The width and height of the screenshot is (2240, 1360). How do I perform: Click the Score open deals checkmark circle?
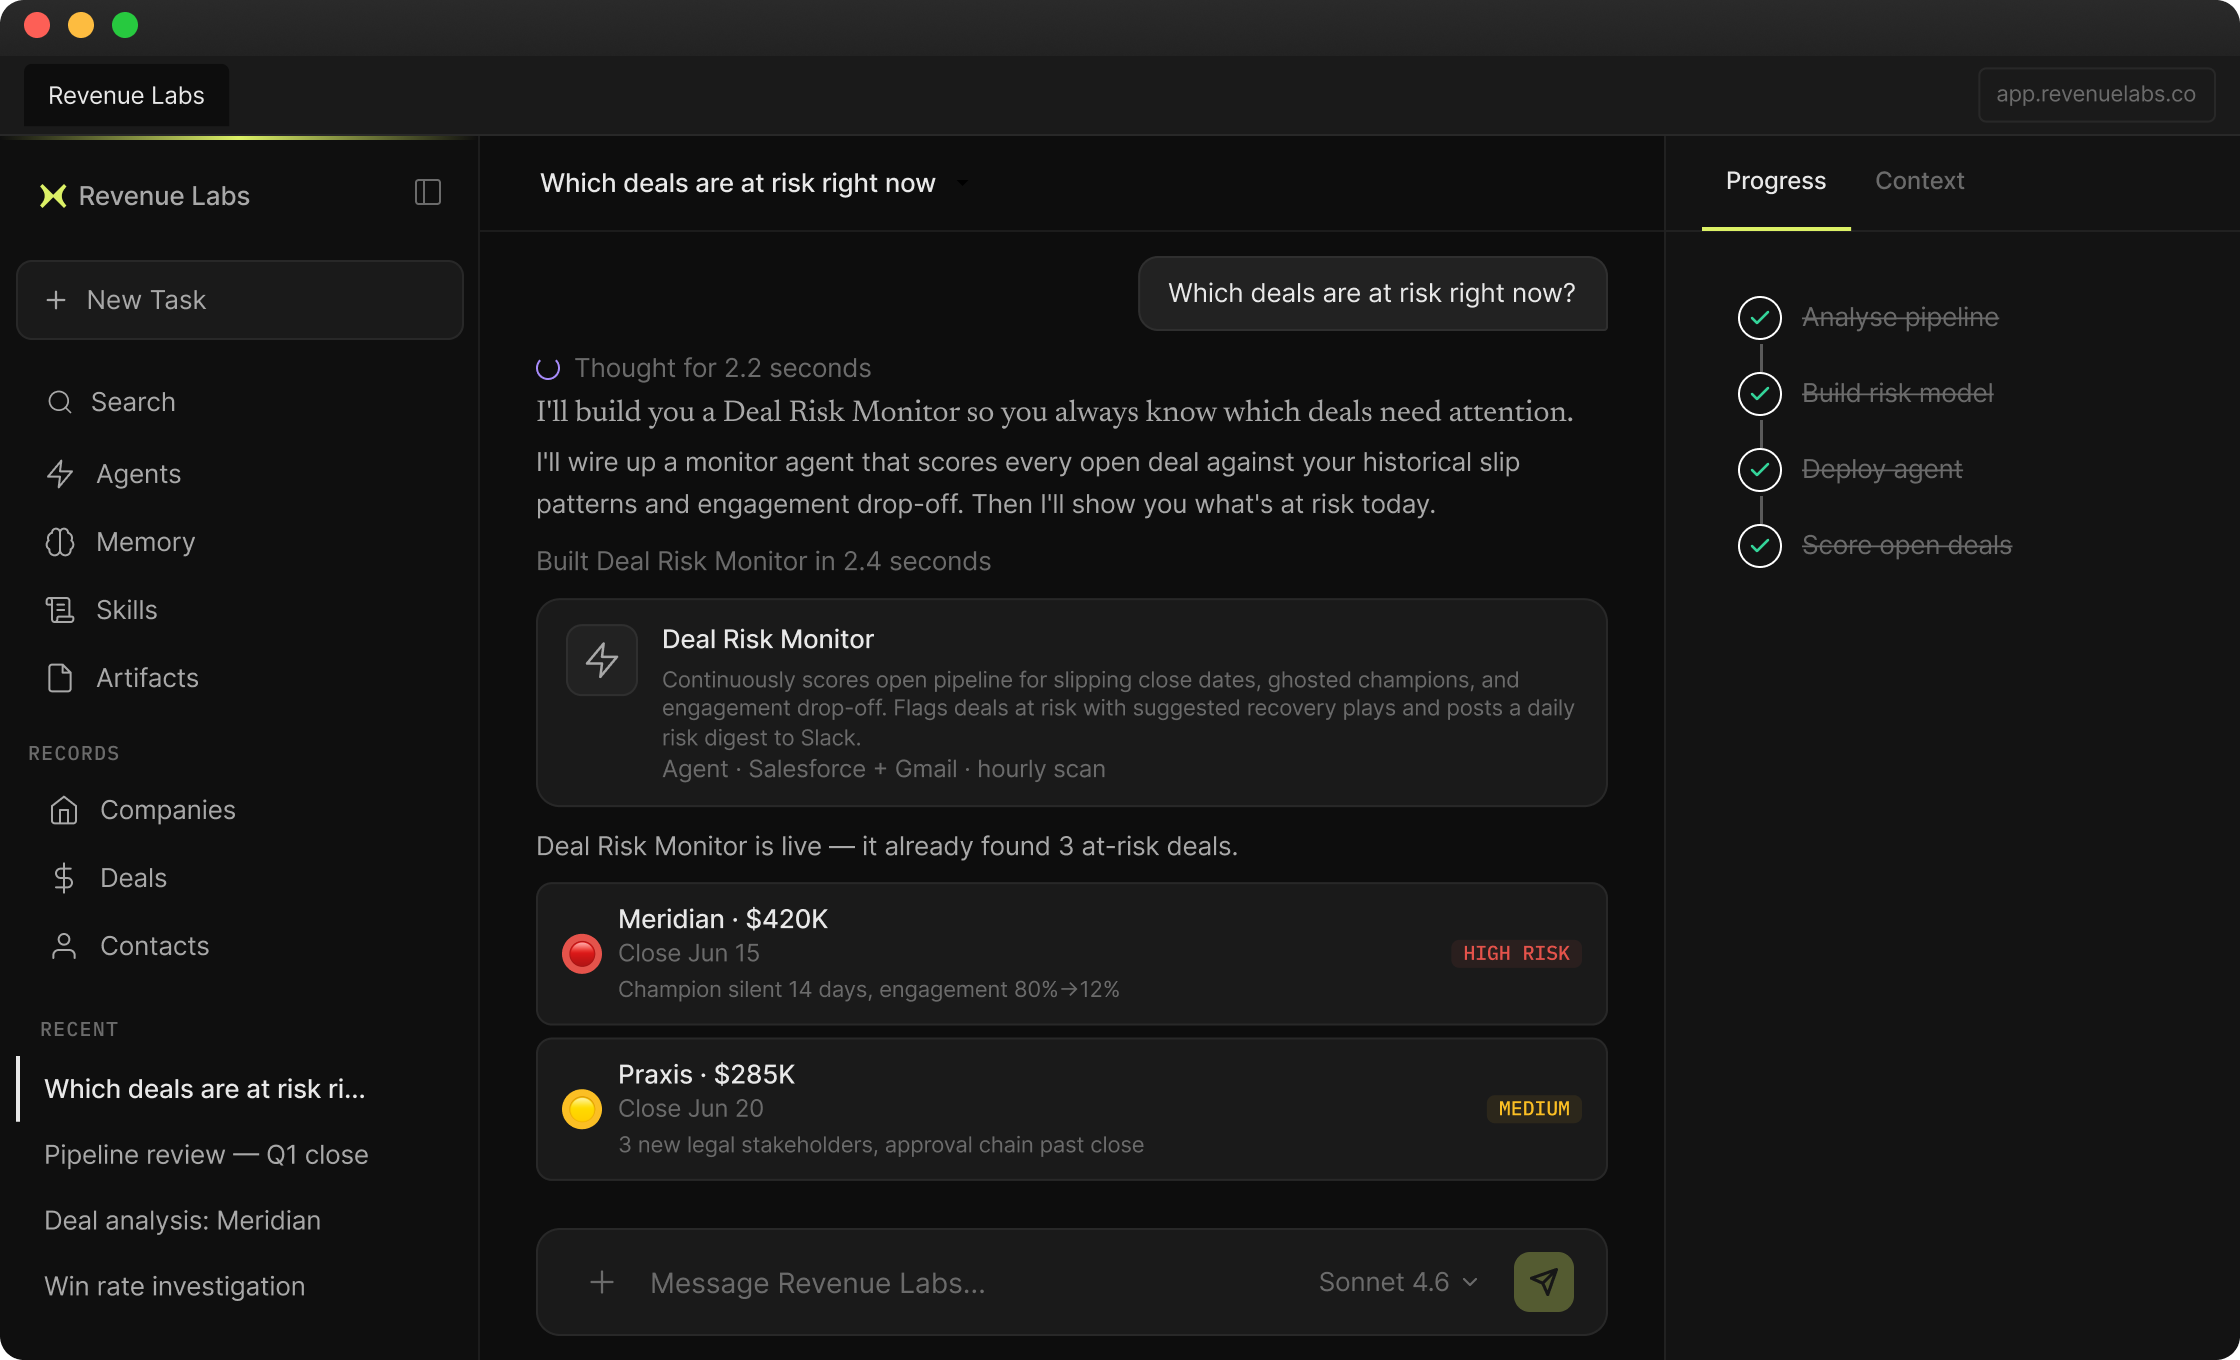tap(1760, 546)
